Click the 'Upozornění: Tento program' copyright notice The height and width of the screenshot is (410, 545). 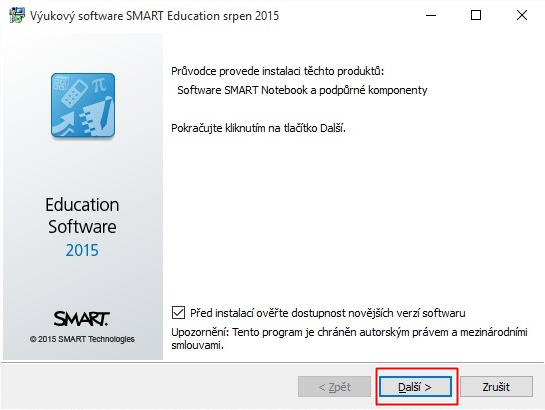click(x=349, y=338)
